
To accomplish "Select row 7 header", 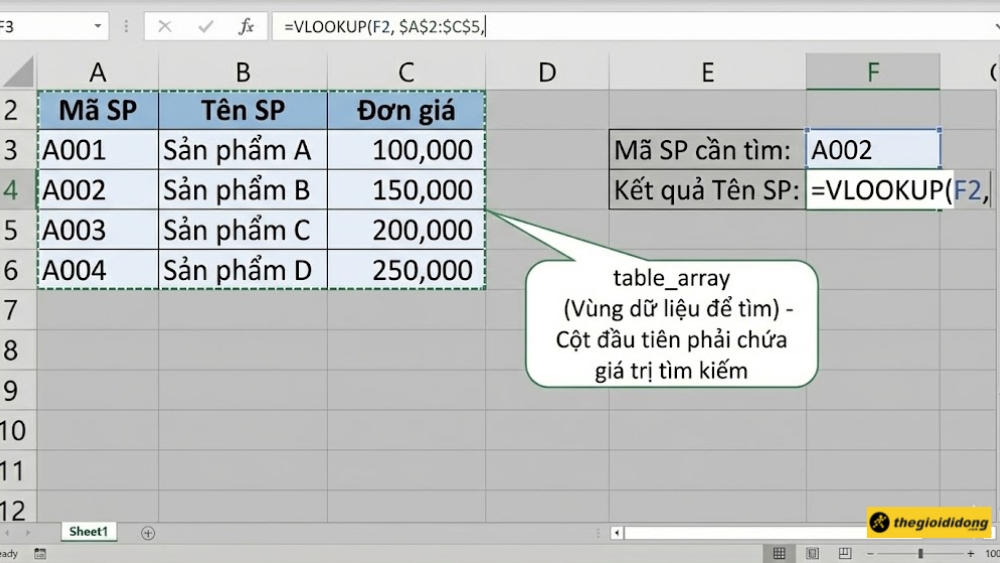I will tap(18, 310).
